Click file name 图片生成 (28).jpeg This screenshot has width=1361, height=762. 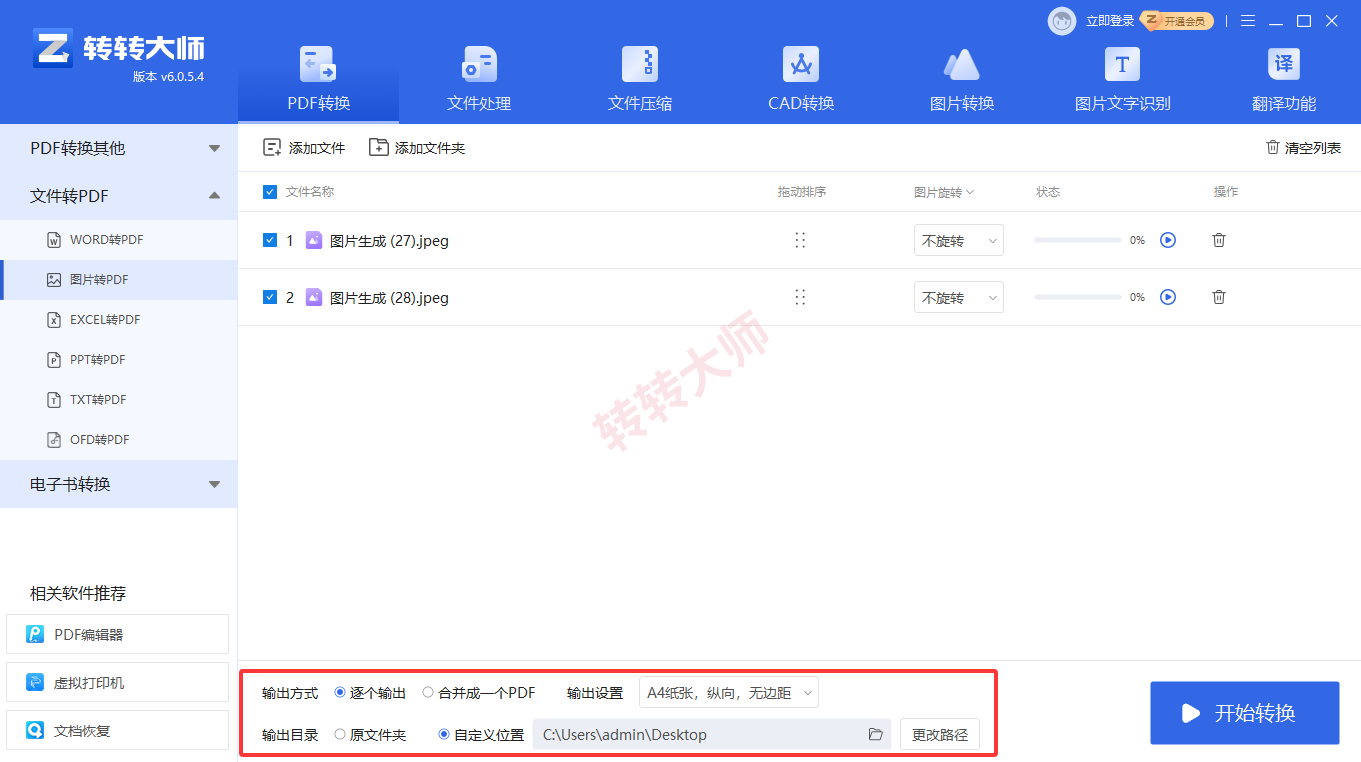pyautogui.click(x=389, y=298)
